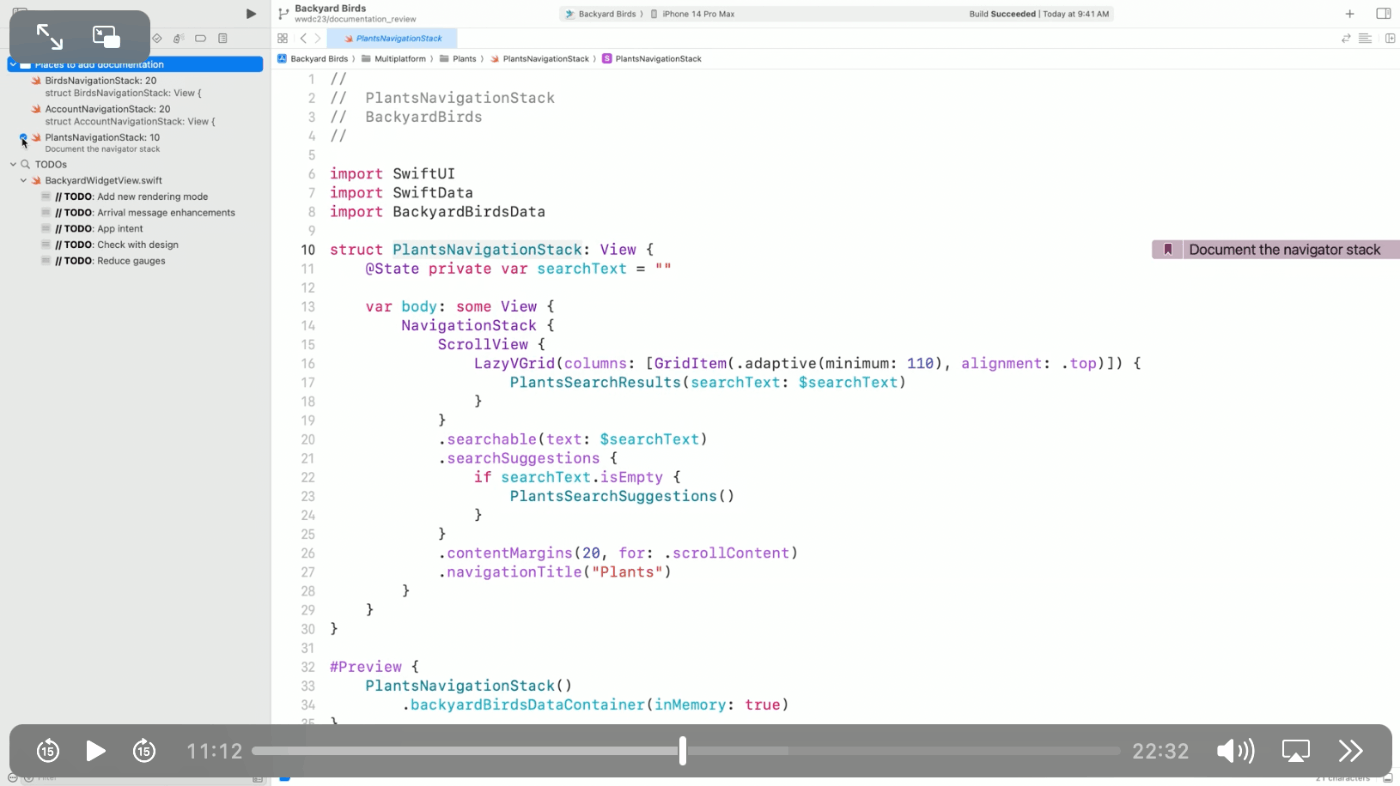Click the bookmark icon in the line annotation
Image resolution: width=1400 pixels, height=786 pixels.
click(1167, 250)
